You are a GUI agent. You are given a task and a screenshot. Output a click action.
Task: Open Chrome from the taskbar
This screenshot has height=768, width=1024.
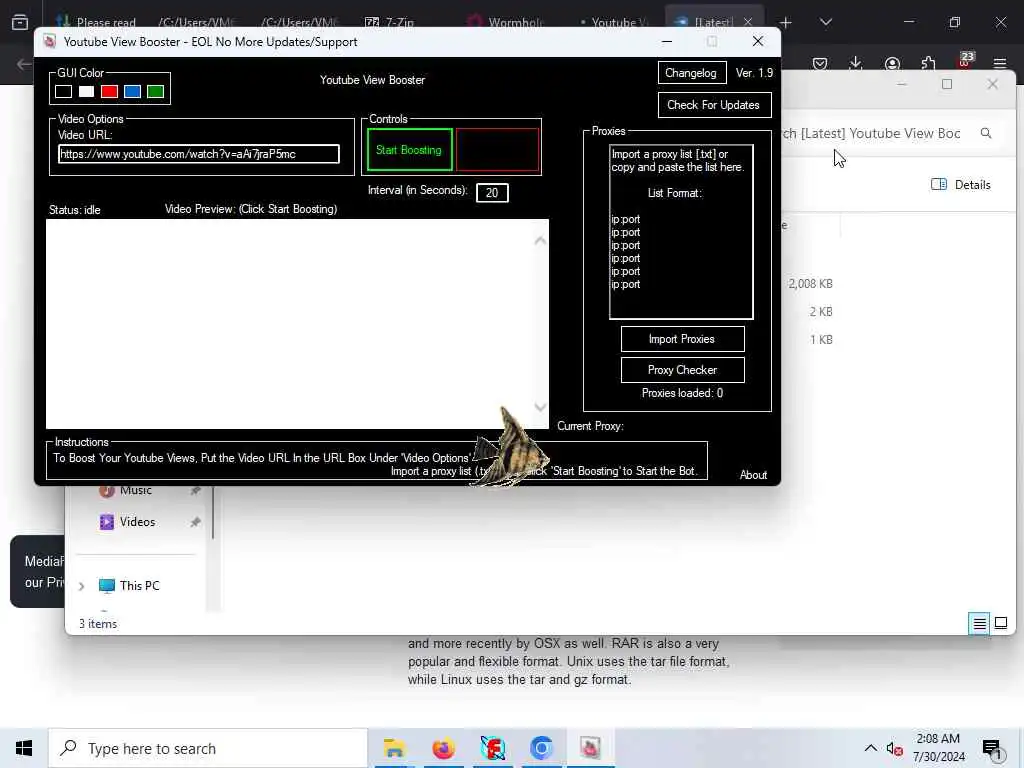click(x=541, y=748)
